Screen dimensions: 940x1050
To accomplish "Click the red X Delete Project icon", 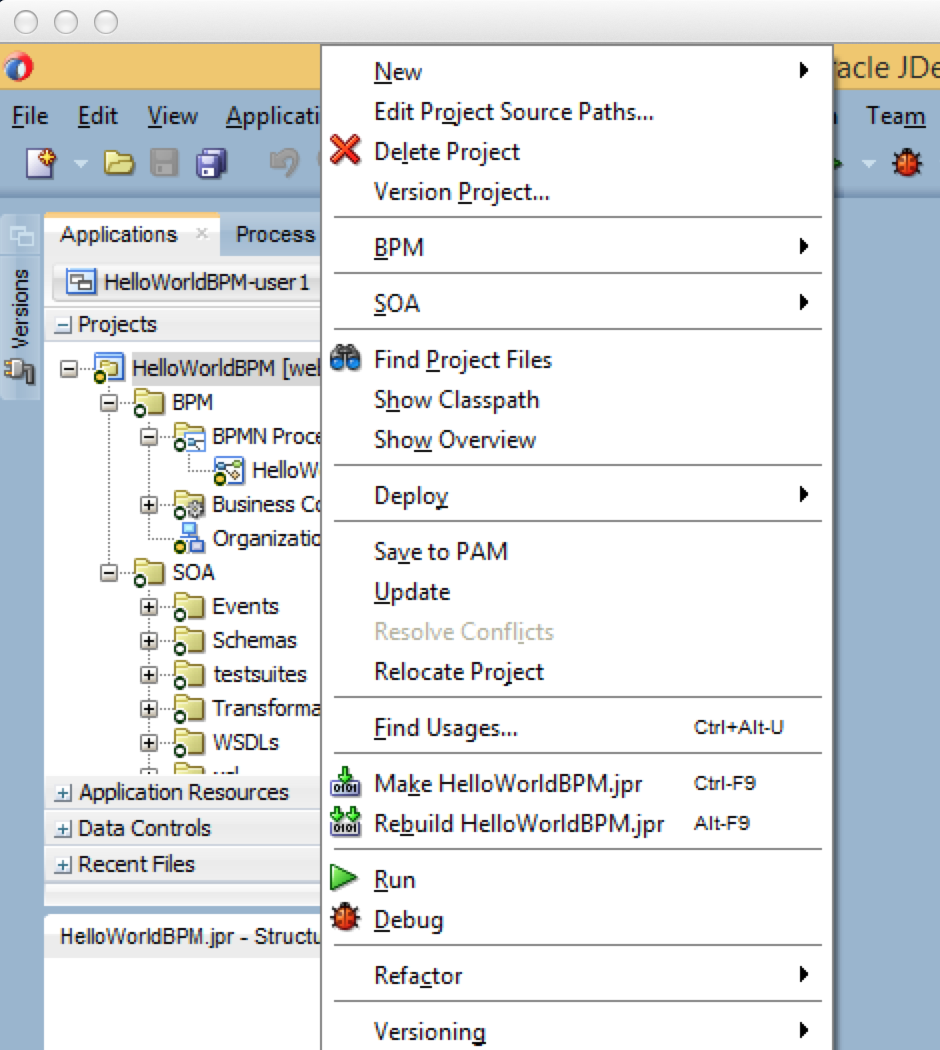I will point(345,150).
